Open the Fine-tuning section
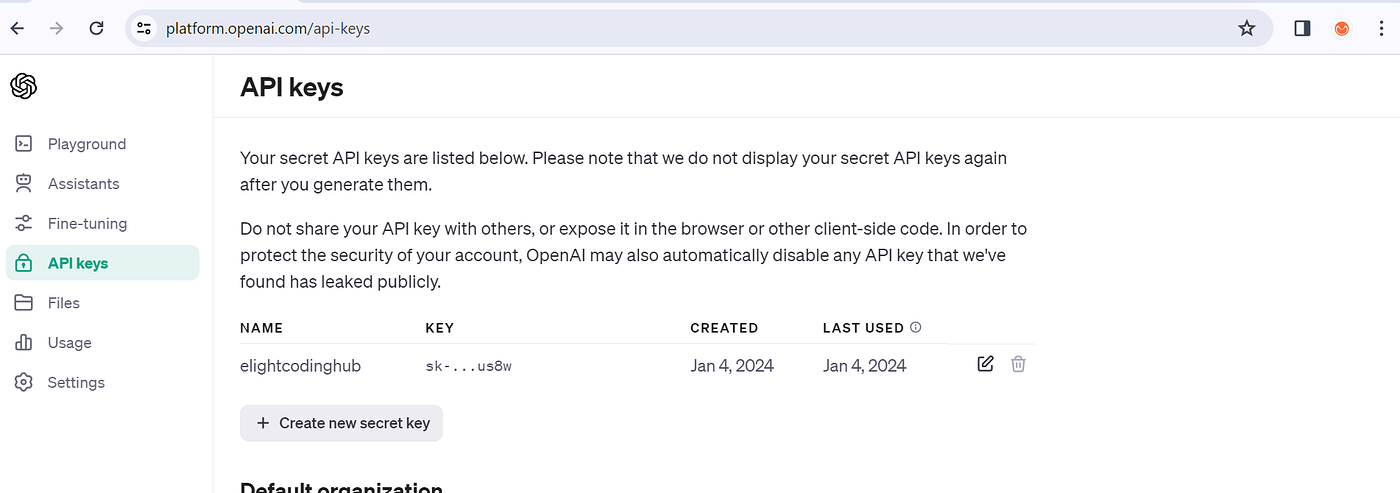Screen dimensions: 1400x493 click(87, 224)
